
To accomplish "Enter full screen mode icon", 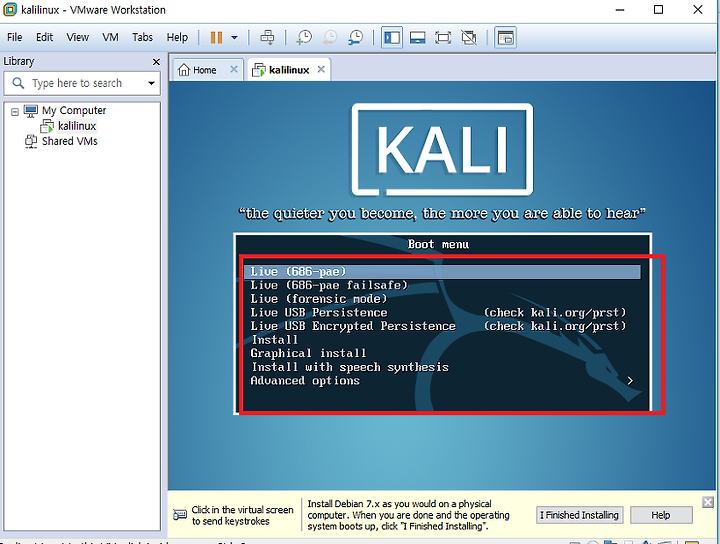I will [443, 37].
